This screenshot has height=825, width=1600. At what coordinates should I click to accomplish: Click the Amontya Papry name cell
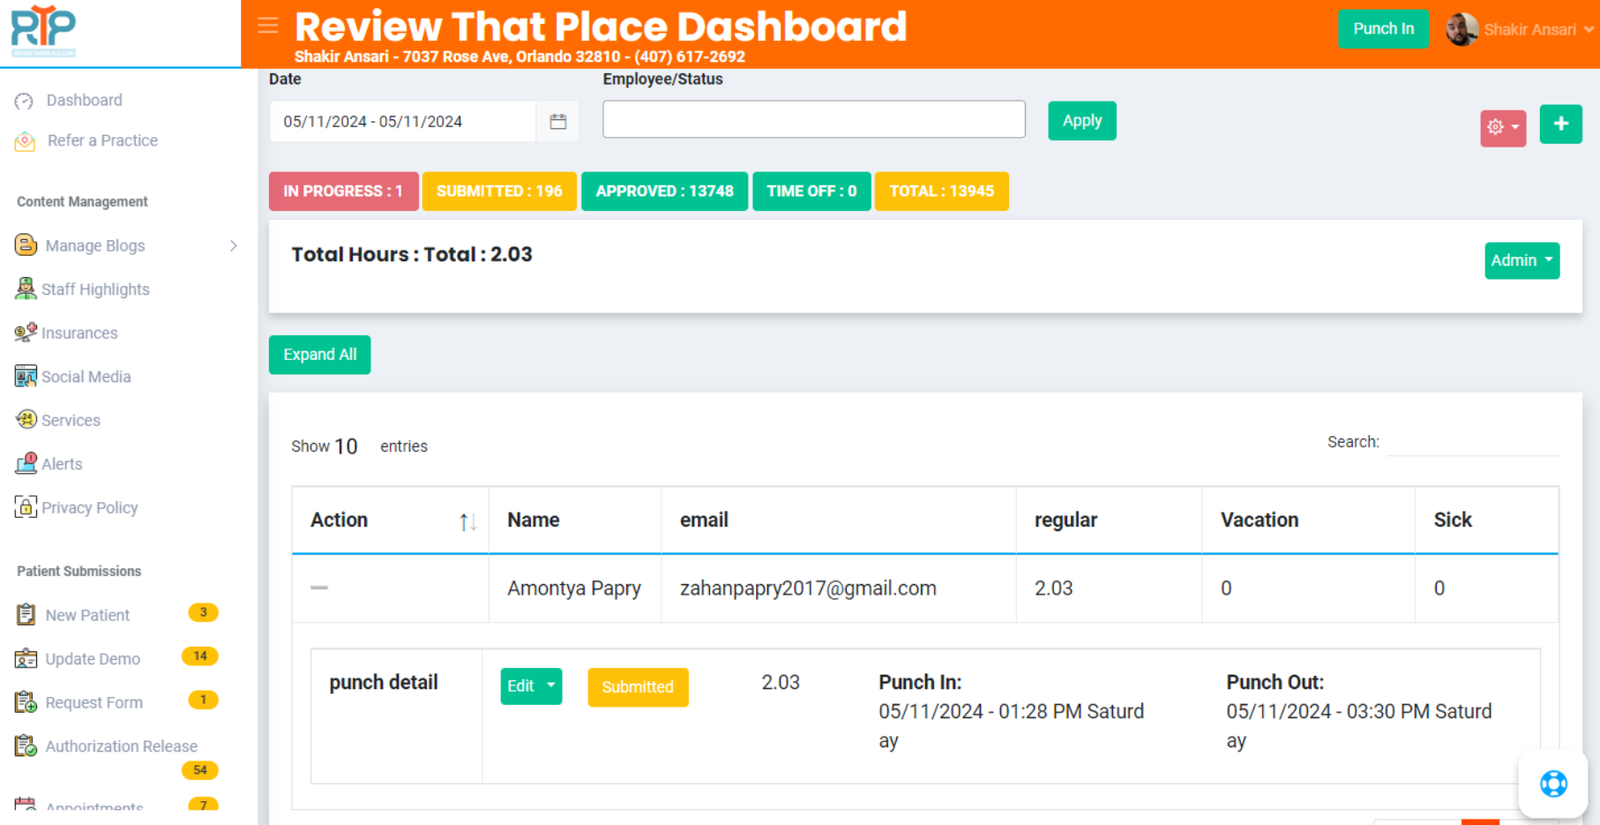574,588
